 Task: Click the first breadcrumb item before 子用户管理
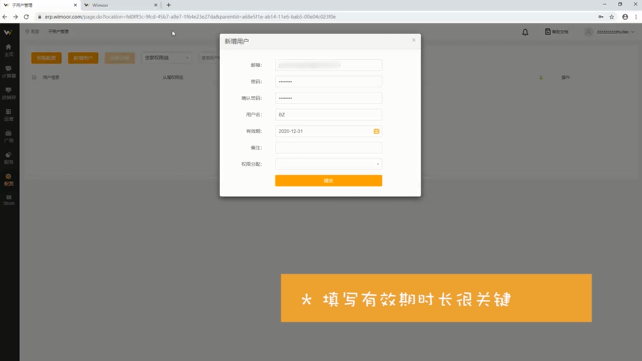click(x=32, y=32)
